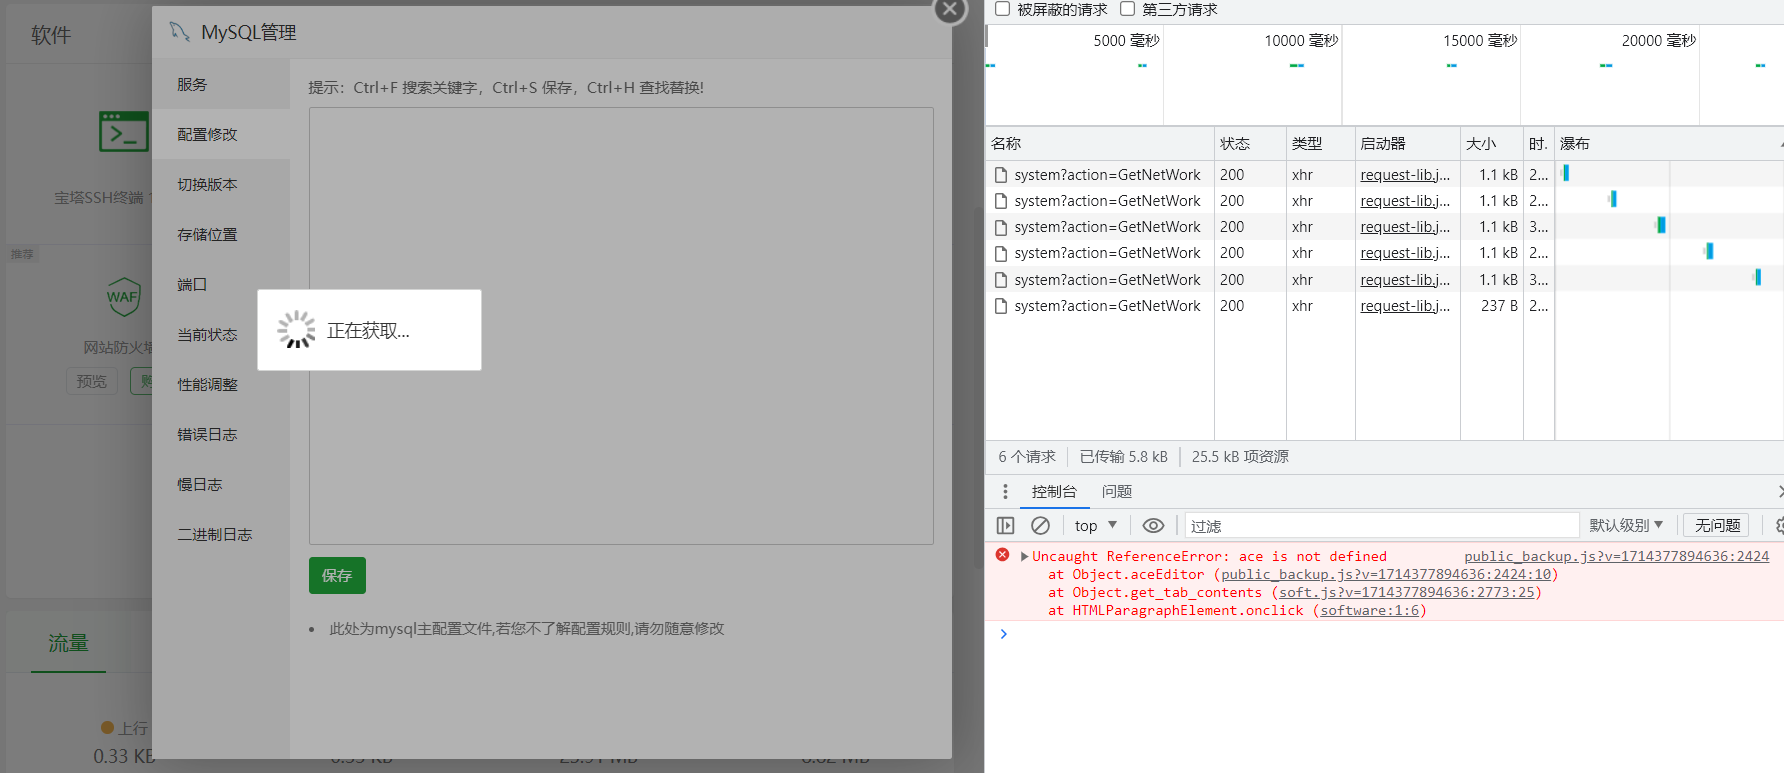This screenshot has width=1784, height=773.
Task: Click the 15000 毫秒 timeline marker
Action: click(1480, 40)
